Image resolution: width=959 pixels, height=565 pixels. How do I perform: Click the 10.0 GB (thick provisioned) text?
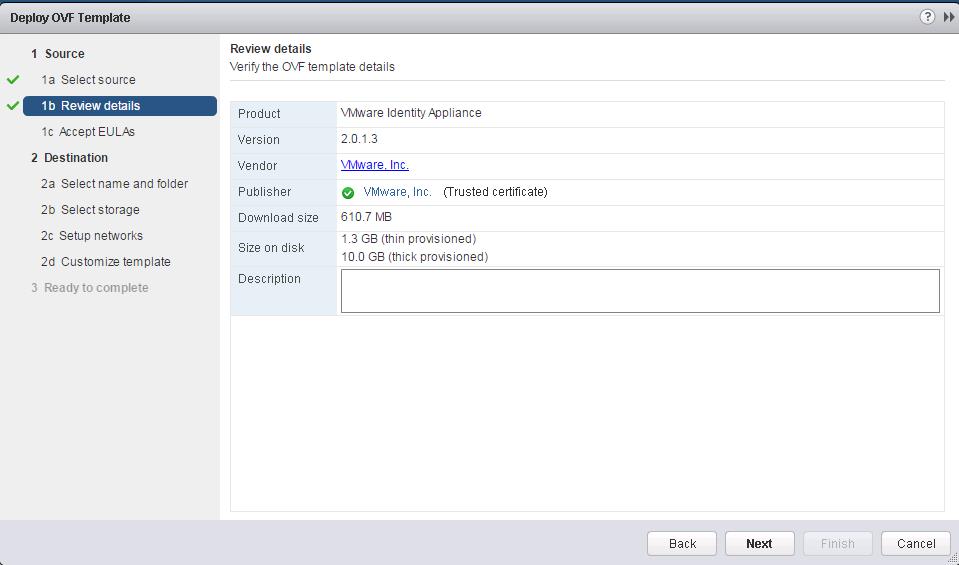[x=415, y=257]
